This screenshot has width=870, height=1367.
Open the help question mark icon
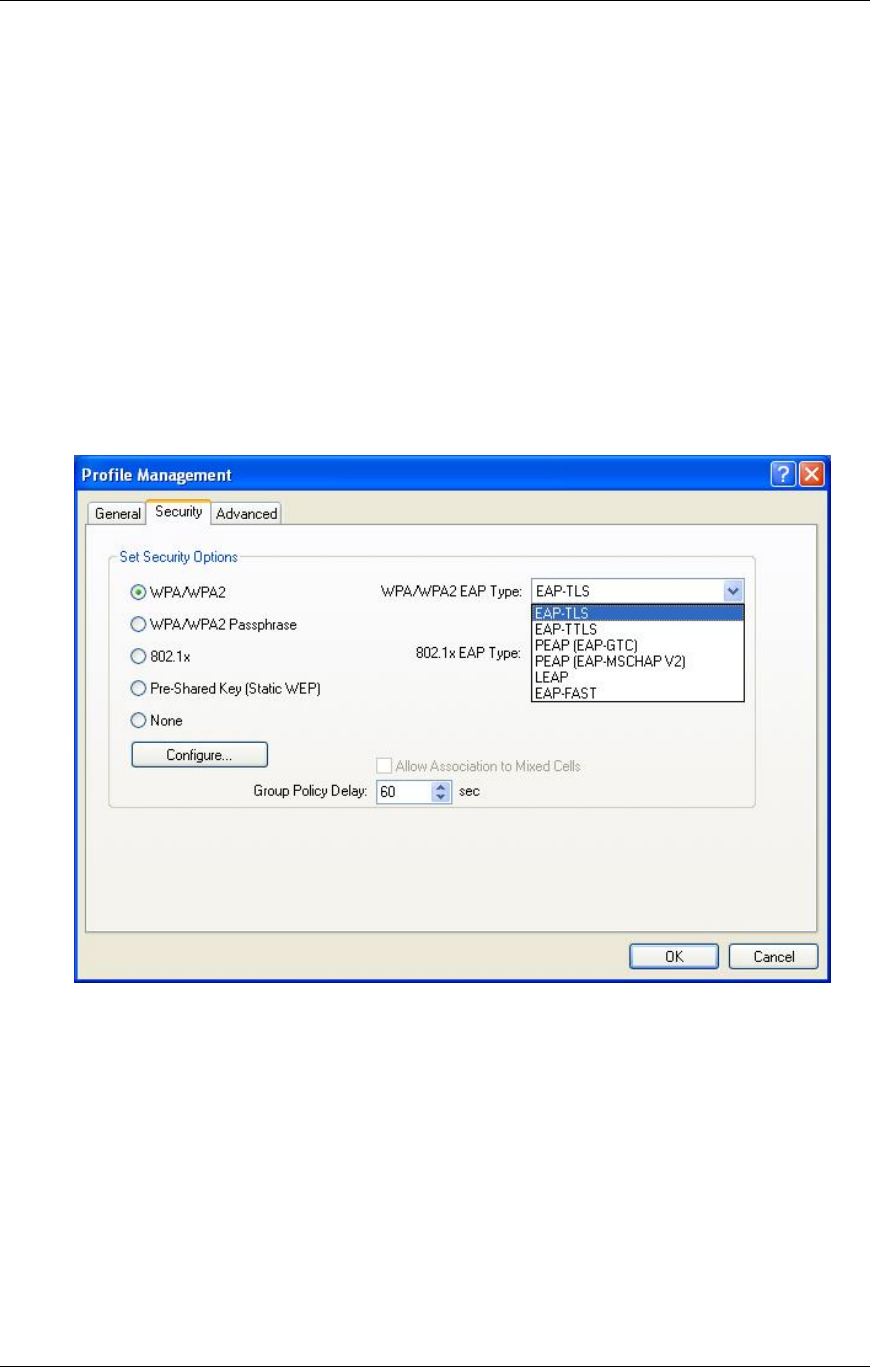click(x=783, y=475)
